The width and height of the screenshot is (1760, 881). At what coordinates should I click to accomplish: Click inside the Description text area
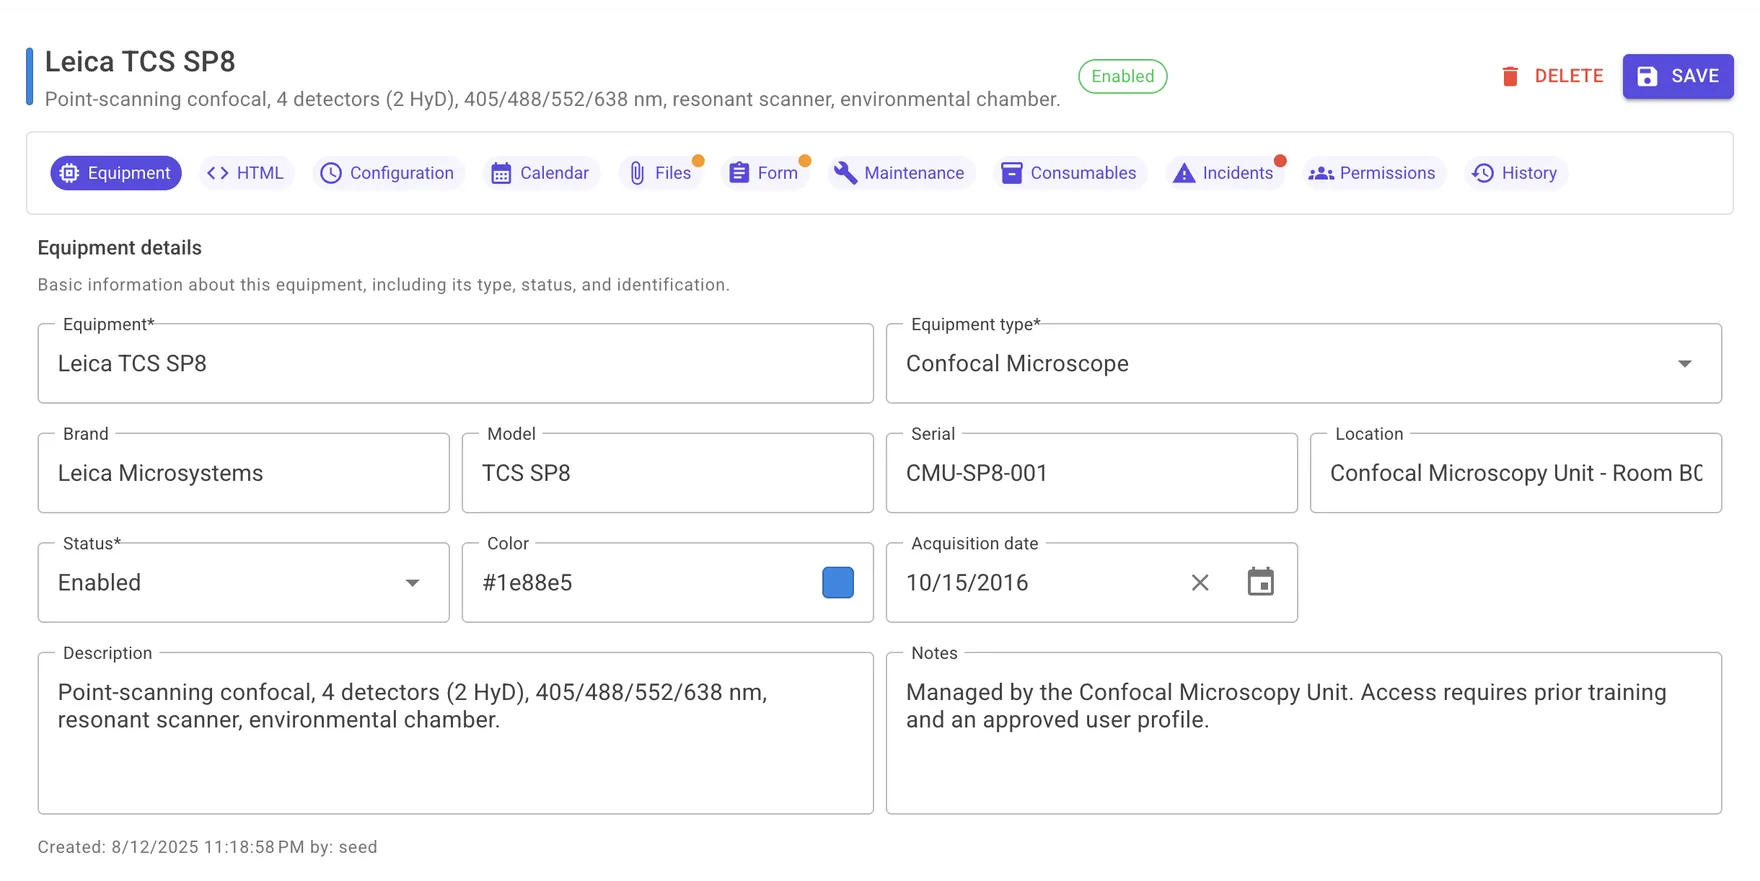click(x=456, y=733)
